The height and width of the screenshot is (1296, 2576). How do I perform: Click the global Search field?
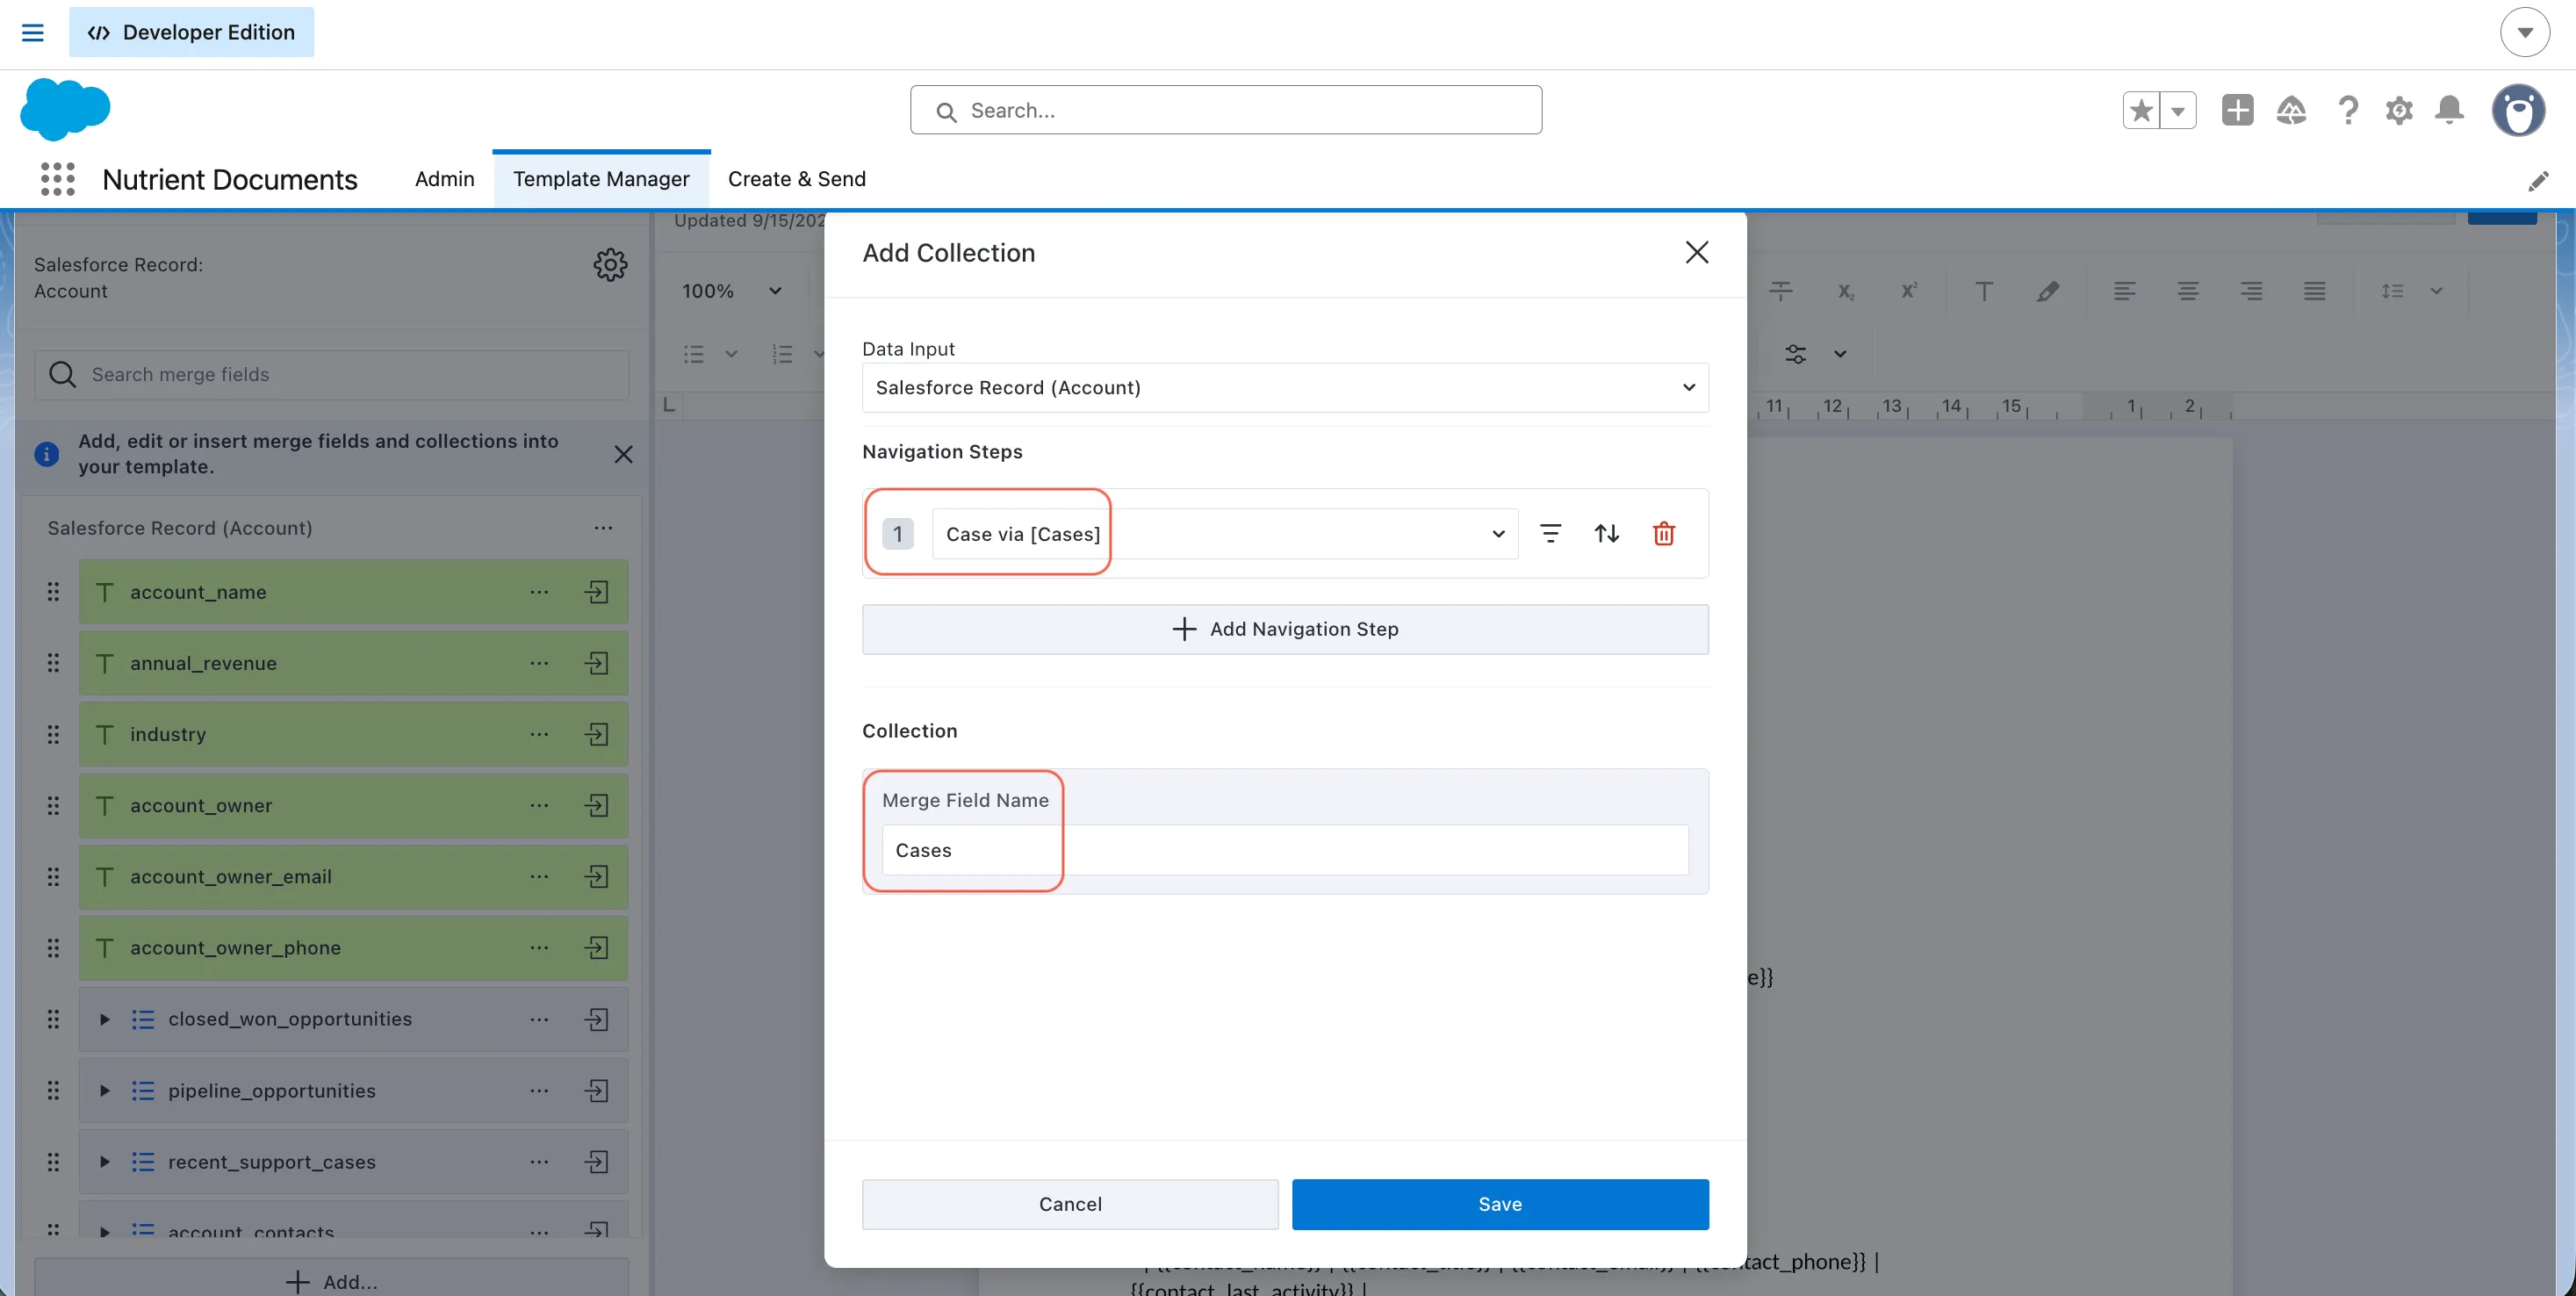coord(1226,110)
